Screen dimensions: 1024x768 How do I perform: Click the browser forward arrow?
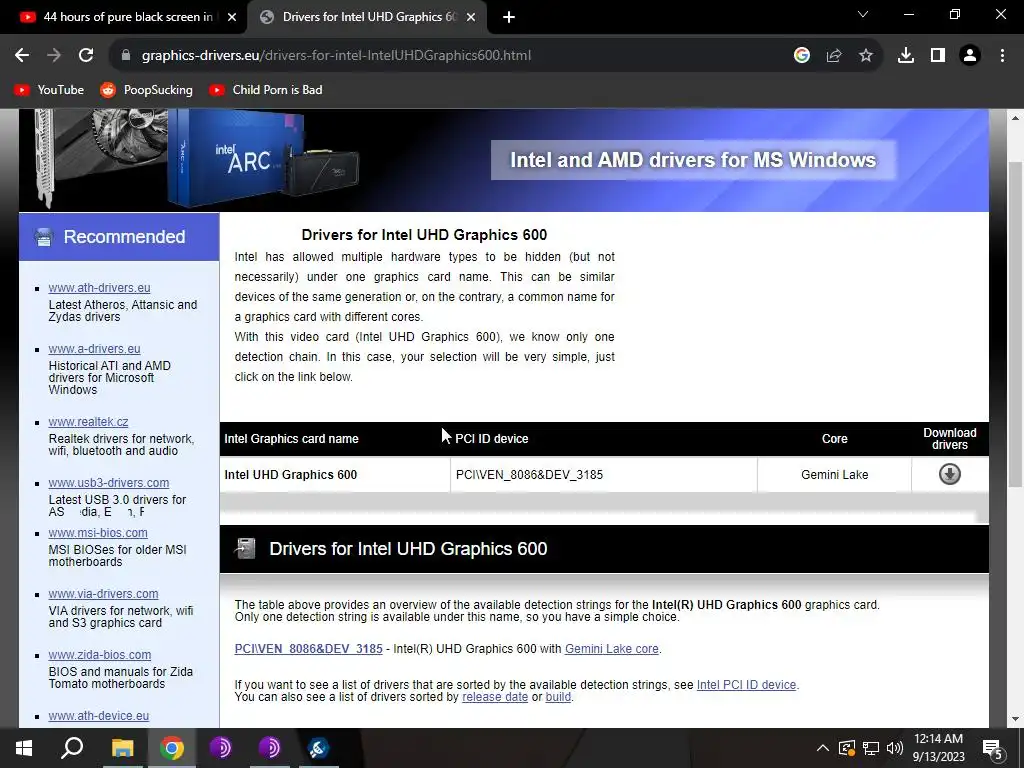54,56
